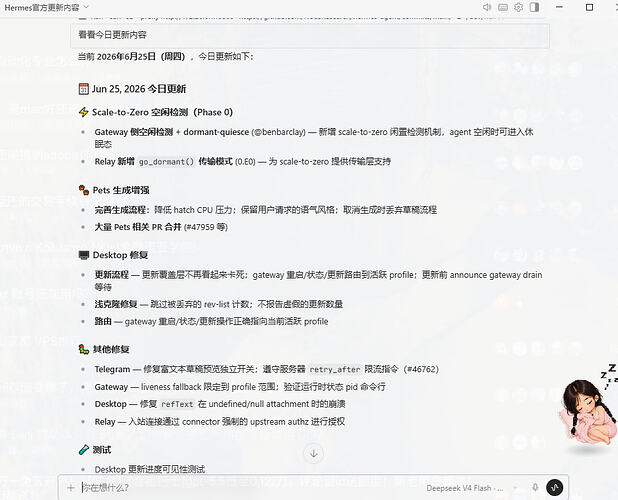Screen dimensions: 618x500
Task: Maximize the Hermes window
Action: [590, 7]
